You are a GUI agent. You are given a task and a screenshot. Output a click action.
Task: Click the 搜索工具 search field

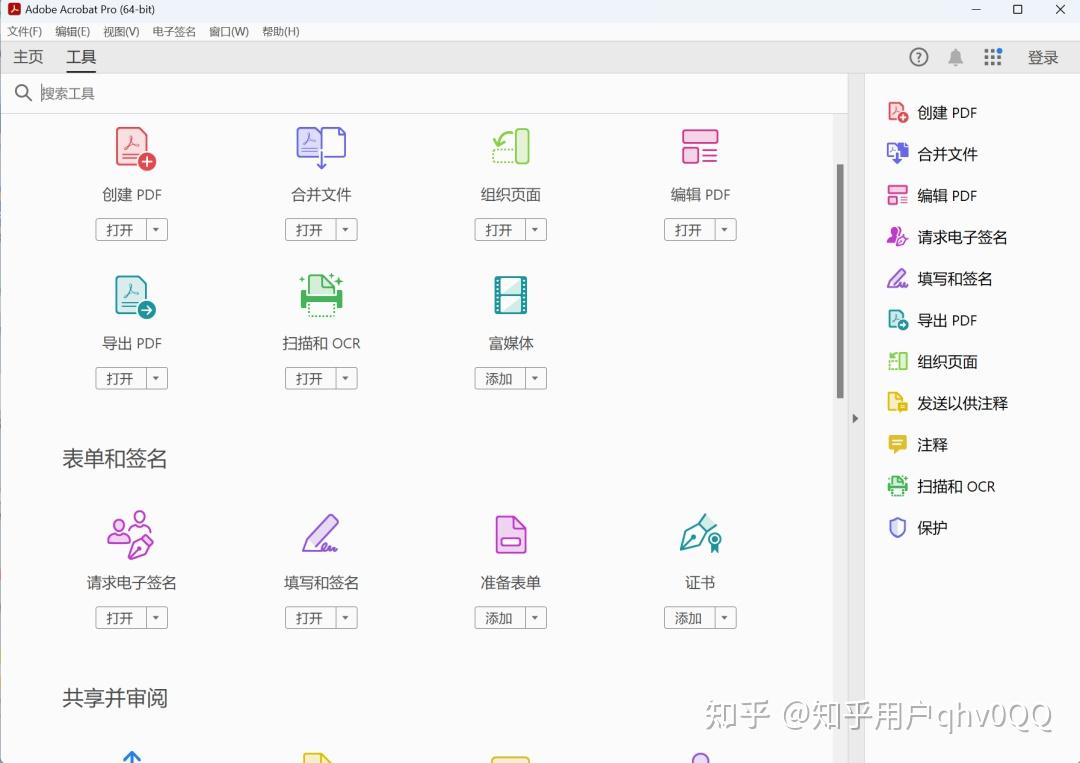[x=441, y=93]
